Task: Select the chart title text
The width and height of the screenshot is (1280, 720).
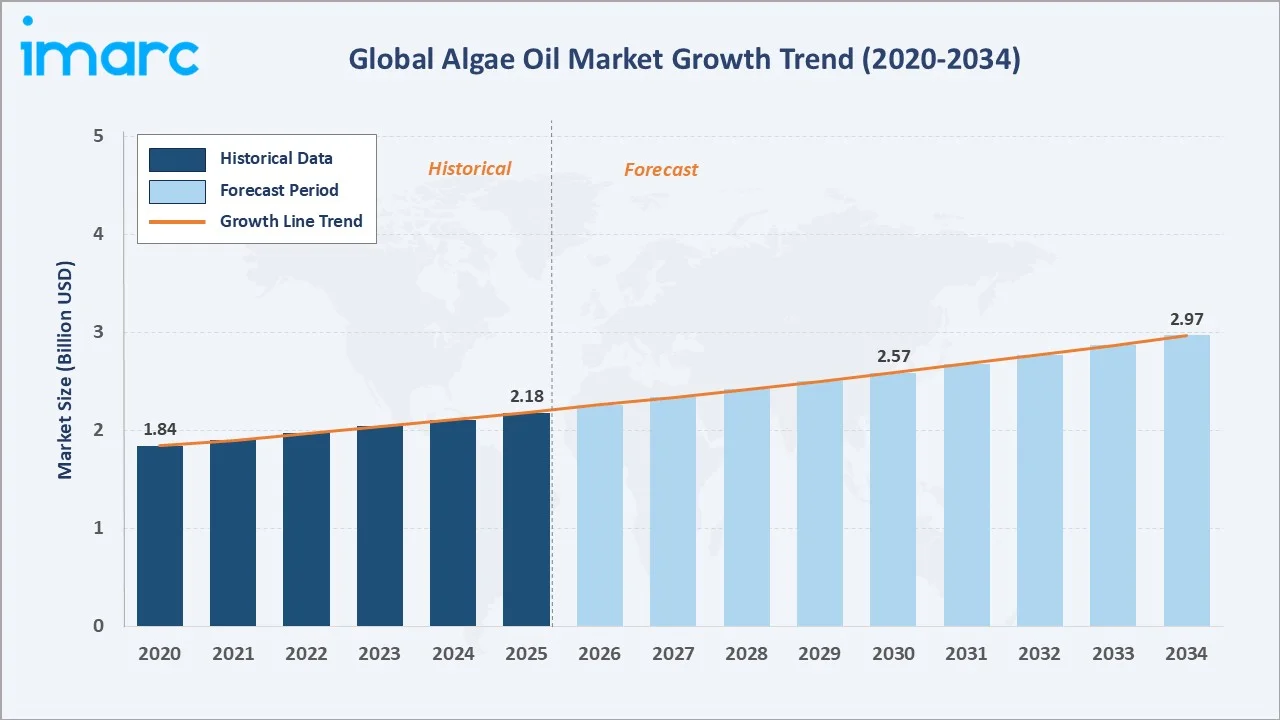Action: click(684, 59)
